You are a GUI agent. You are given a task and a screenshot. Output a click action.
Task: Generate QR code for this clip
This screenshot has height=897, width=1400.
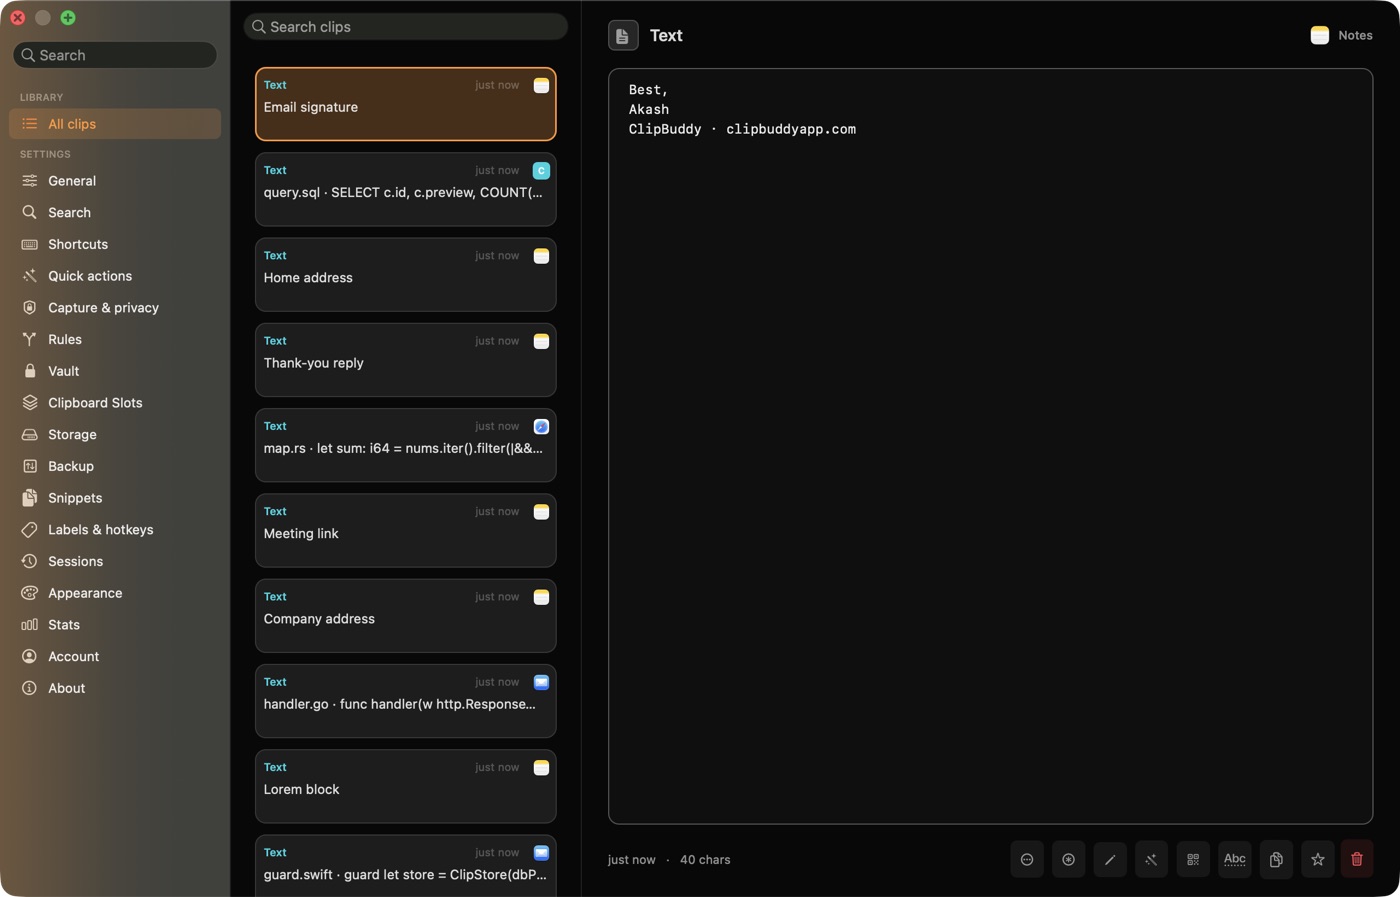(x=1193, y=859)
